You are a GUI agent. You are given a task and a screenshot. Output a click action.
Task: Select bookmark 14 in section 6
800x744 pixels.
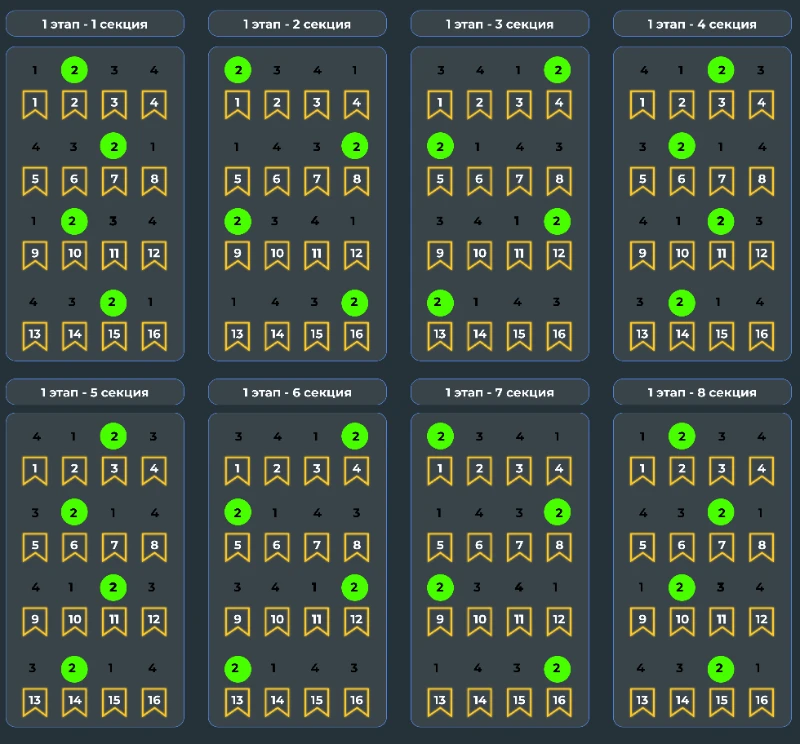pyautogui.click(x=277, y=702)
